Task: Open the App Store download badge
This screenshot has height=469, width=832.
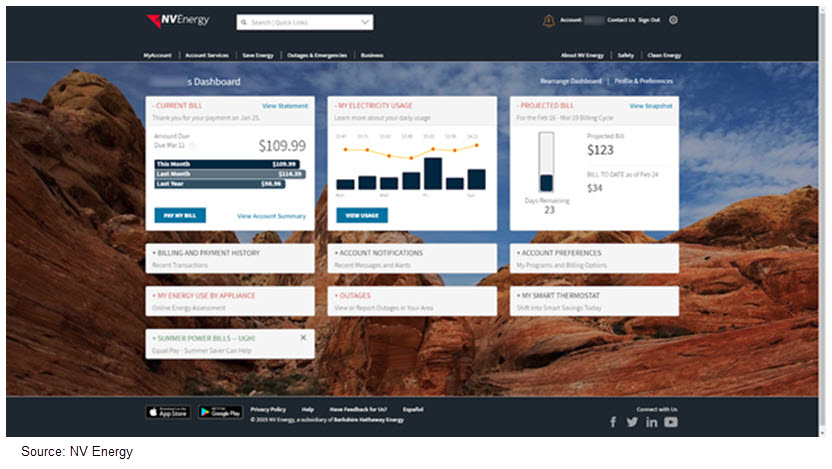Action: click(x=168, y=412)
